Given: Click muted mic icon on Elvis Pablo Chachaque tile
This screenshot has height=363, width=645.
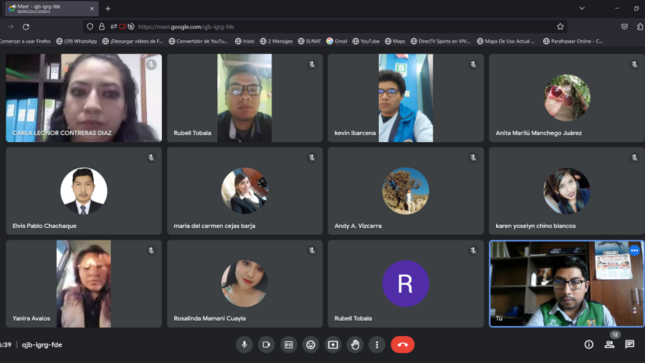Looking at the screenshot, I should pos(151,157).
